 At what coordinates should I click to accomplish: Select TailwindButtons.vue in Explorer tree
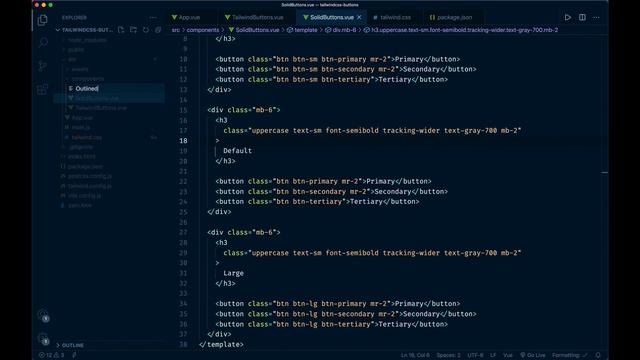[101, 108]
